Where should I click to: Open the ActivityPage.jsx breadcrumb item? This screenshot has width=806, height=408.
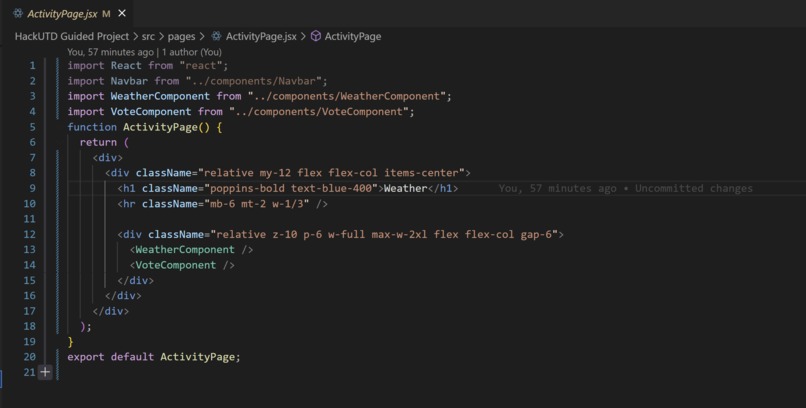click(x=261, y=36)
